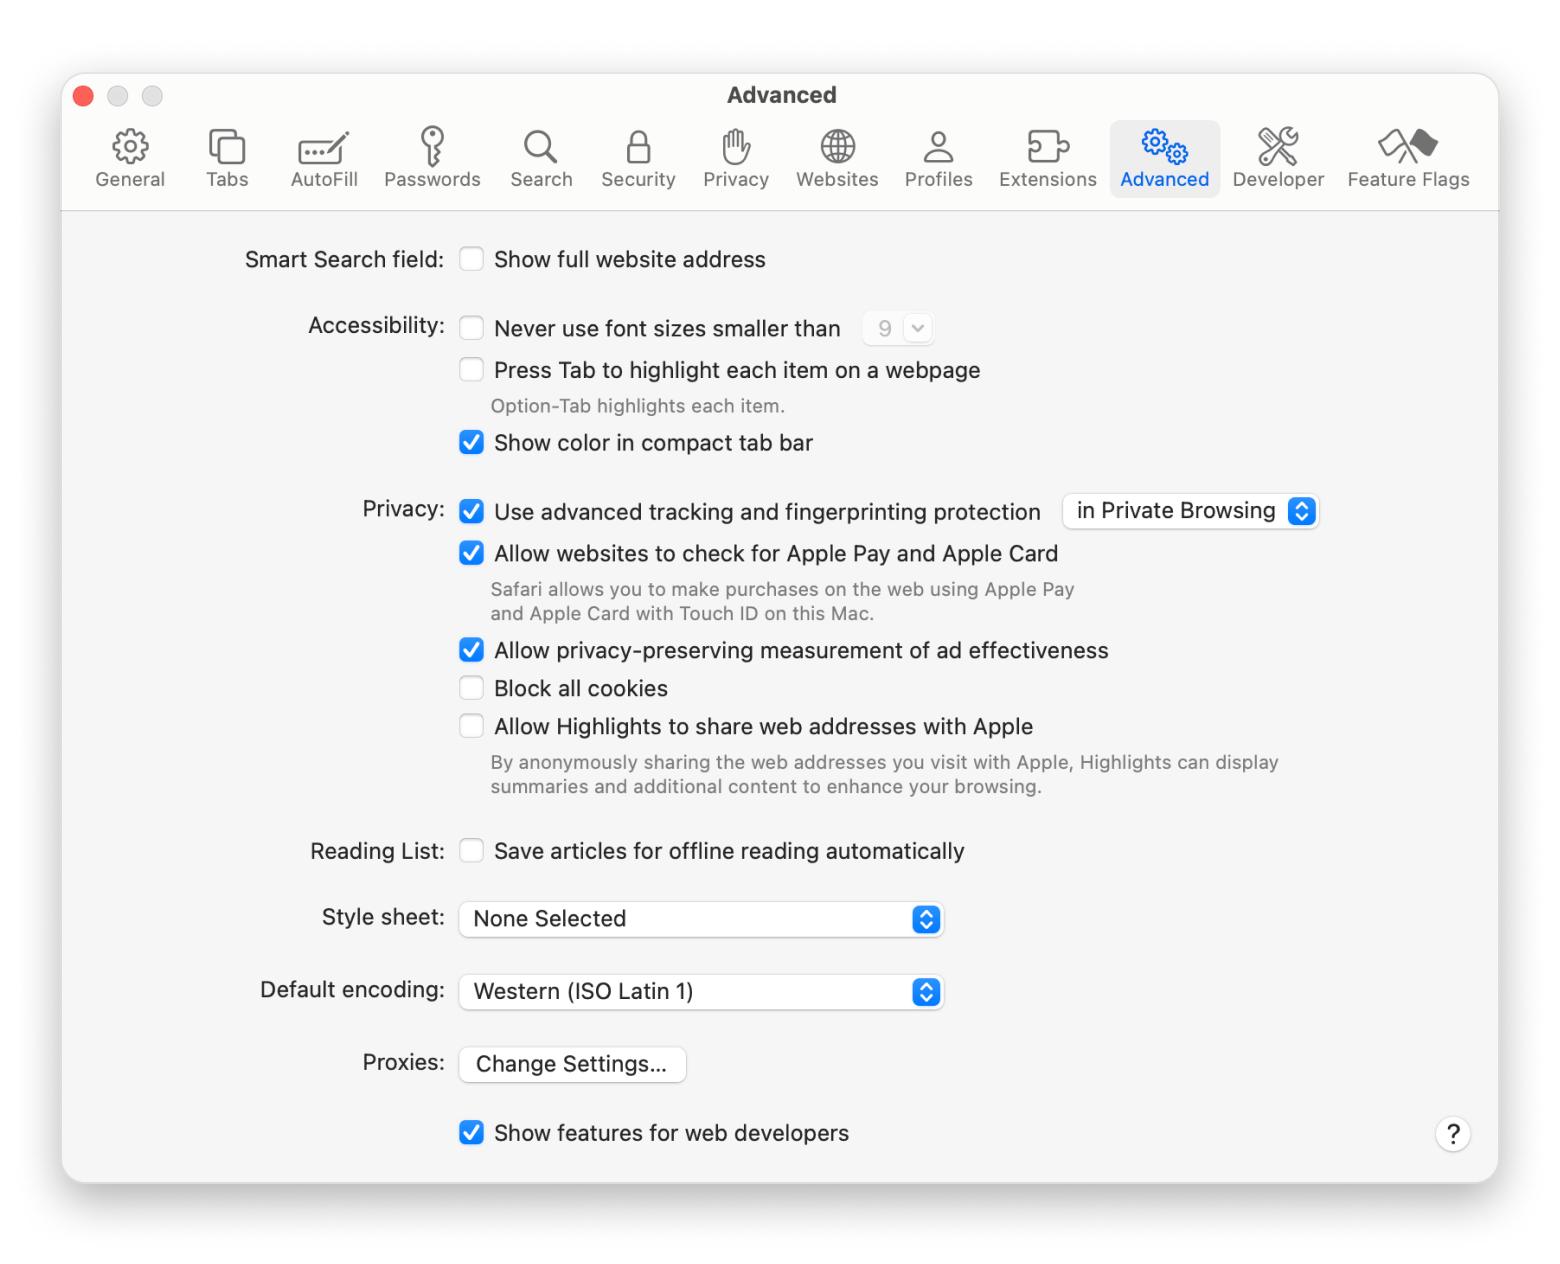Open the Default encoding dropdown

point(700,992)
